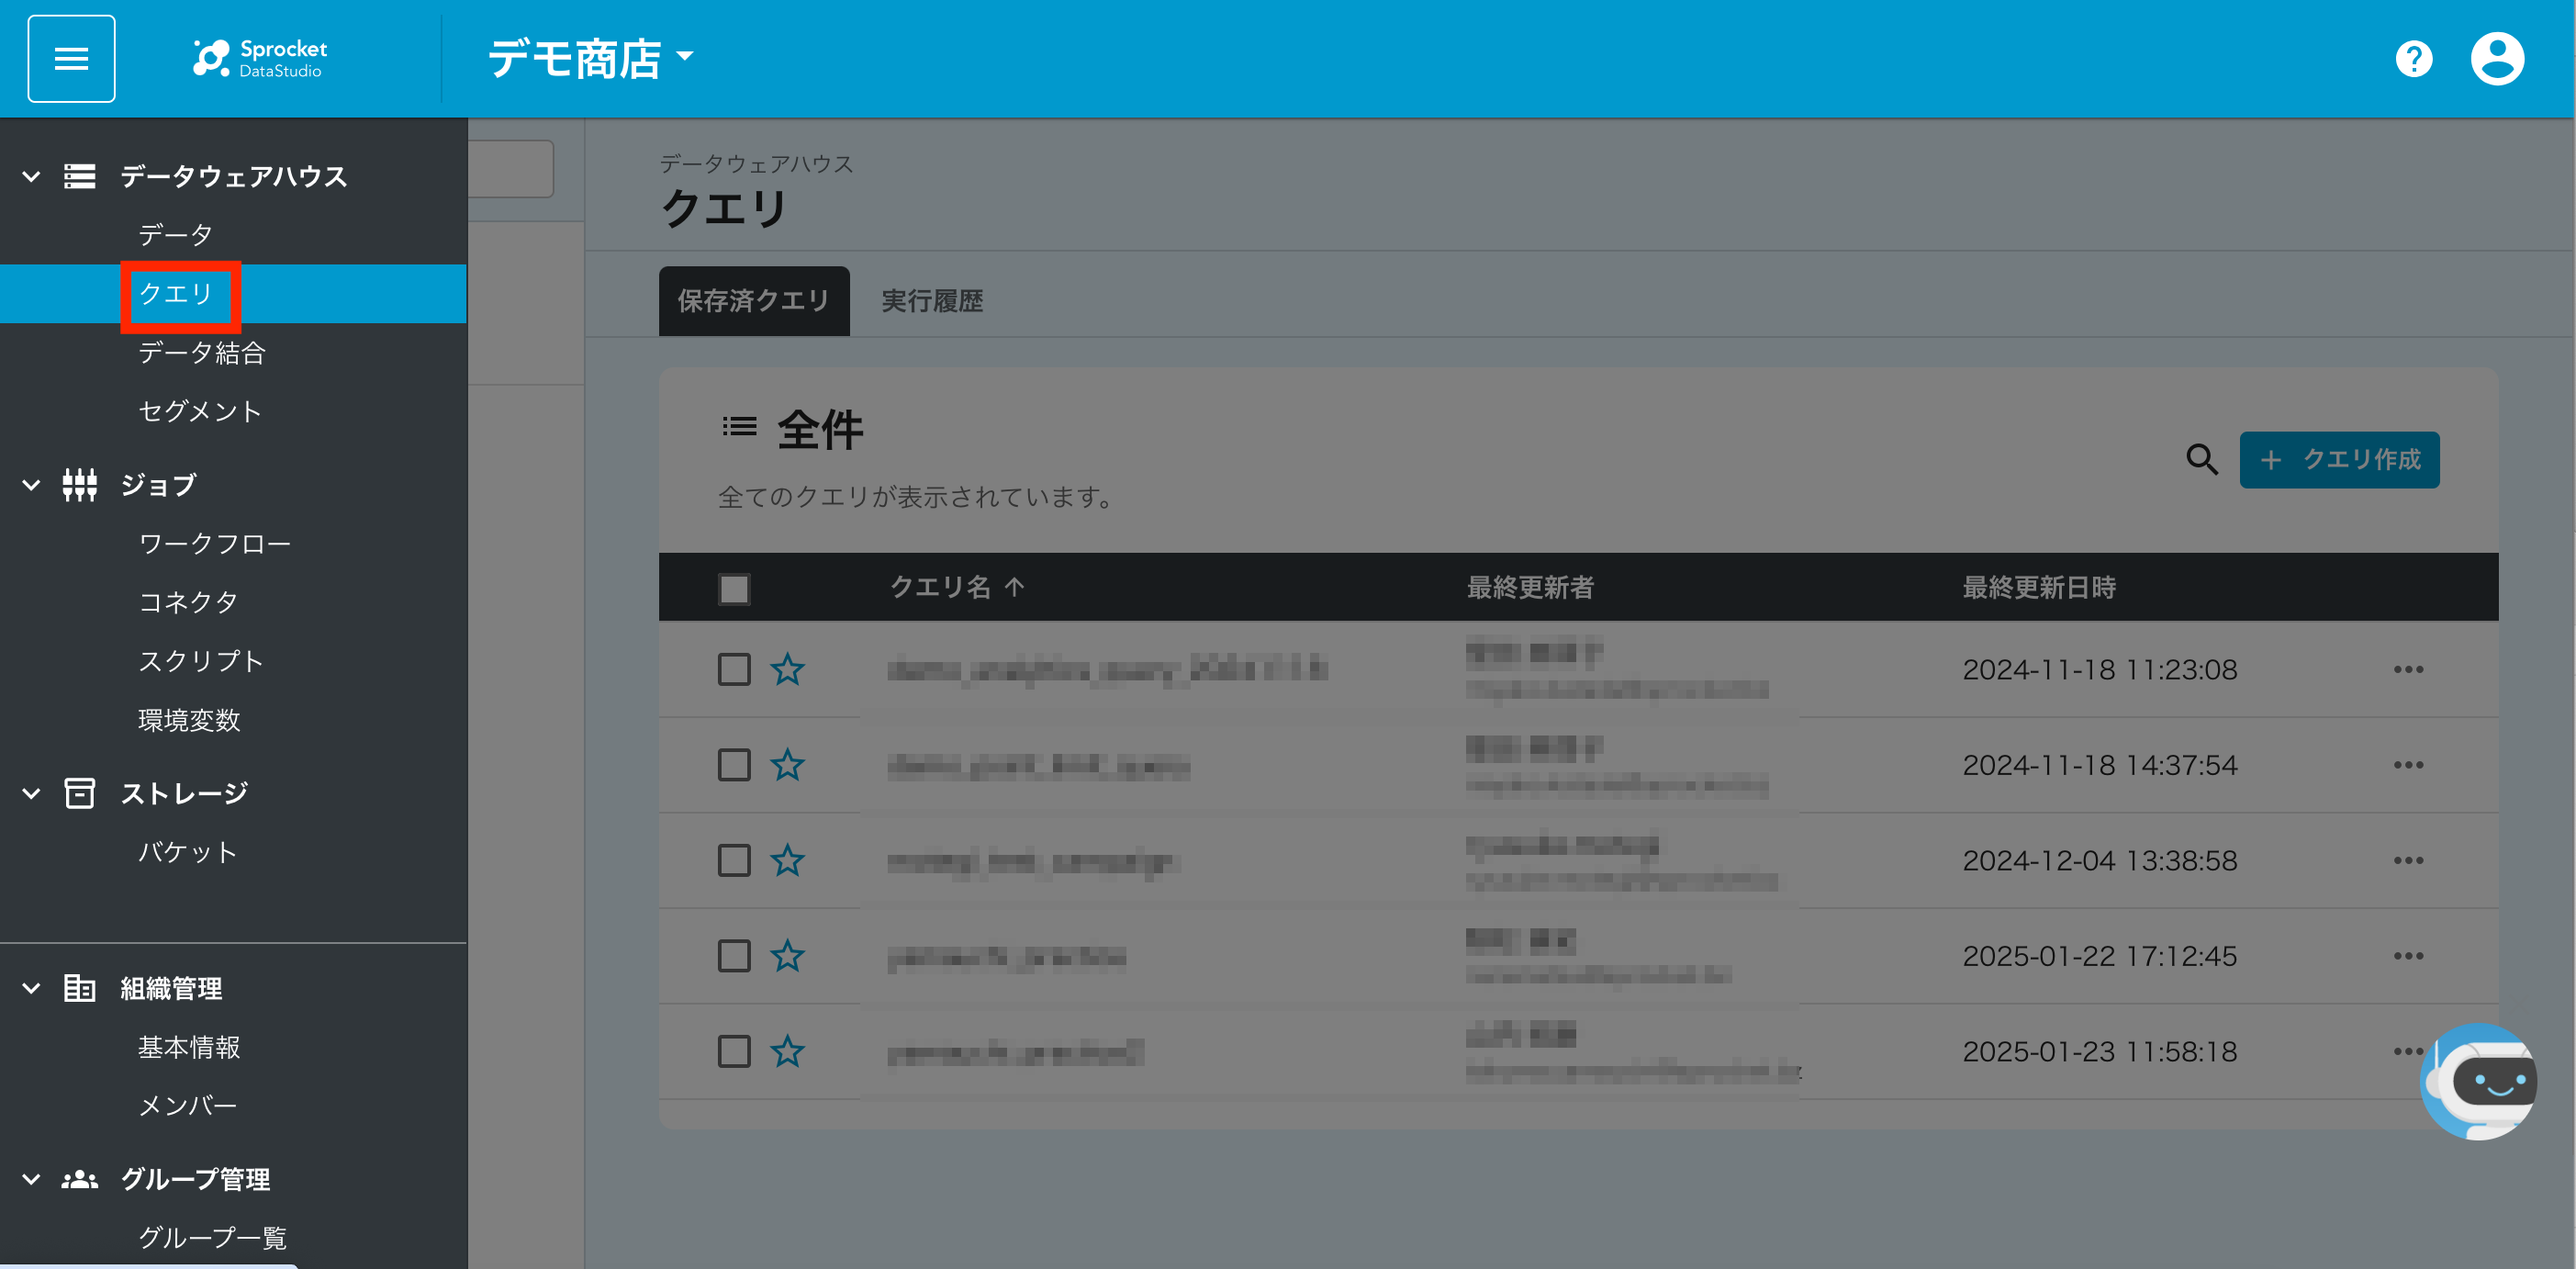The height and width of the screenshot is (1269, 2576).
Task: Select クエリ in the sidebar
Action: [233, 294]
